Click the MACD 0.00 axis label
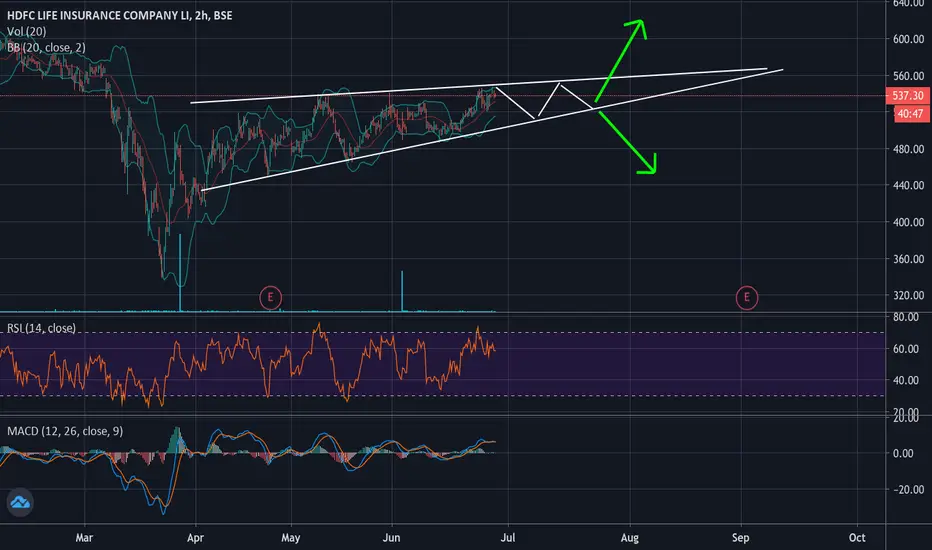The height and width of the screenshot is (550, 932). click(x=903, y=454)
